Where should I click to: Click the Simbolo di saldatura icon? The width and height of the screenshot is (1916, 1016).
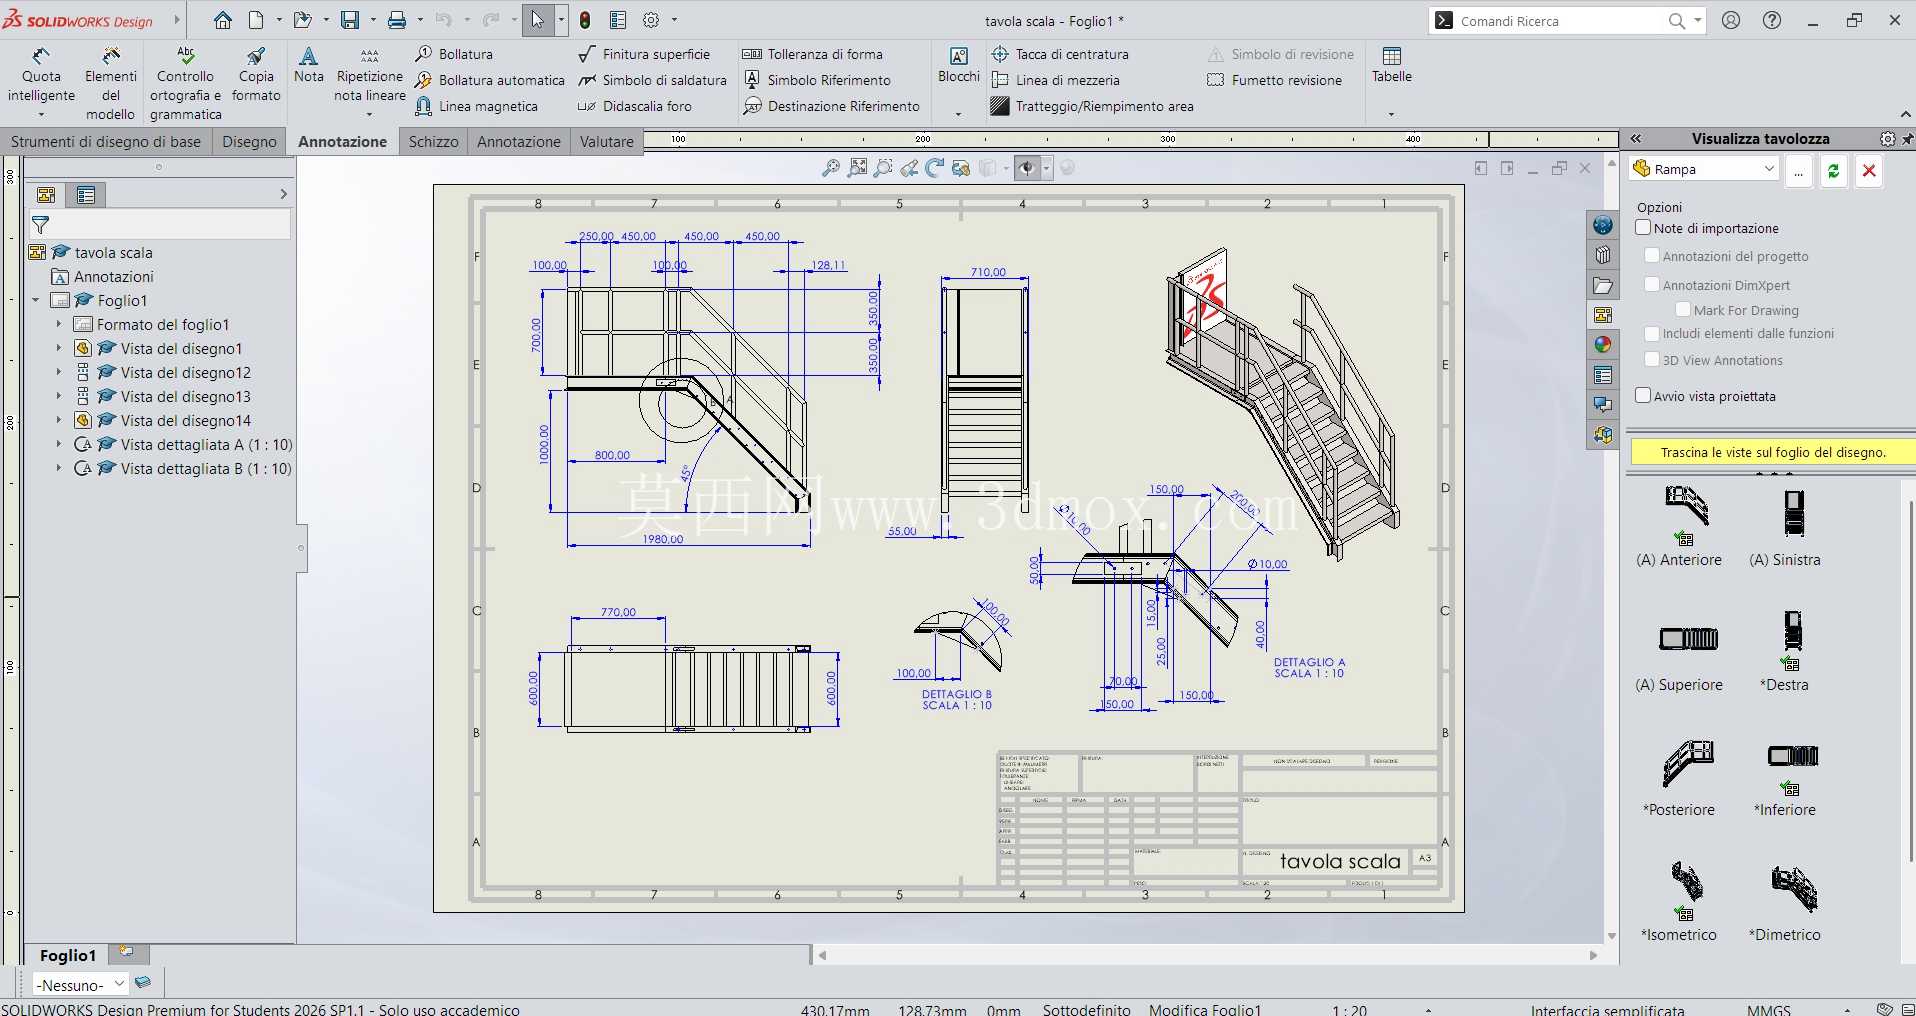pyautogui.click(x=587, y=80)
